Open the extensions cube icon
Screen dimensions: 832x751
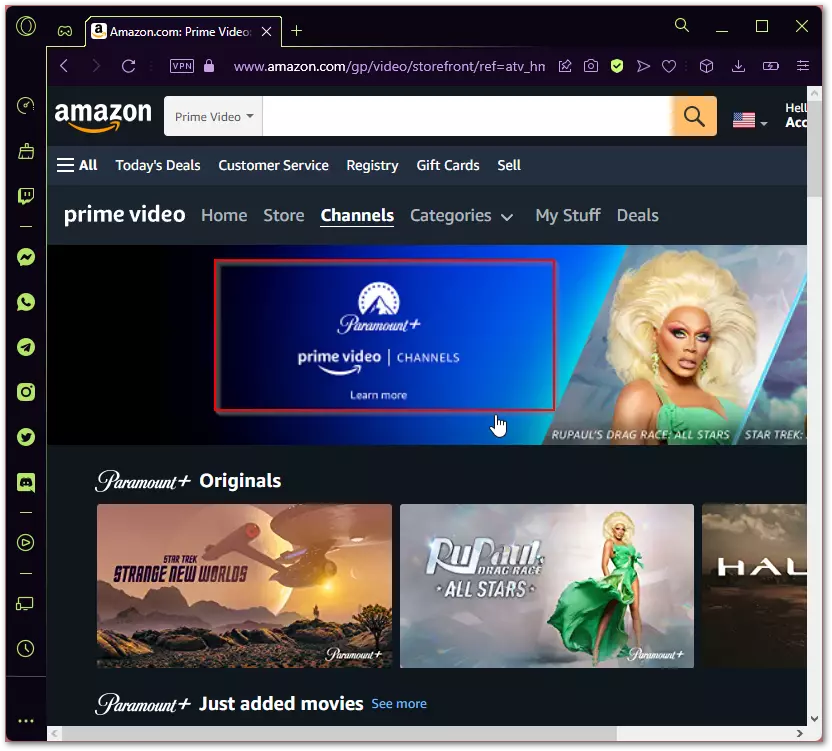pyautogui.click(x=706, y=66)
